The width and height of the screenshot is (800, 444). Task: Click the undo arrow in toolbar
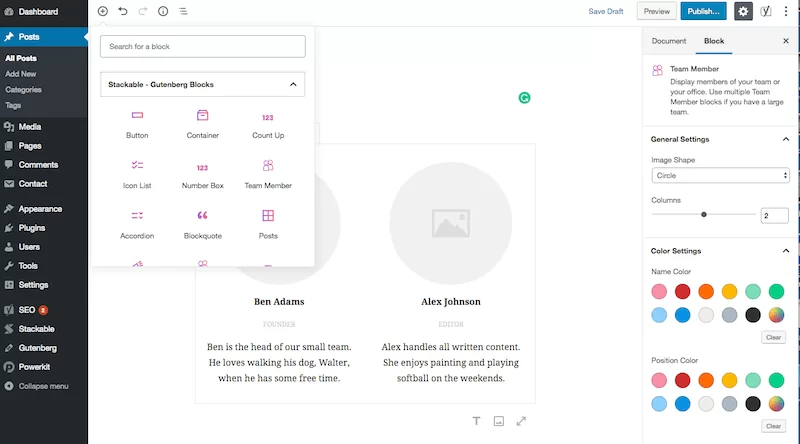pyautogui.click(x=123, y=11)
